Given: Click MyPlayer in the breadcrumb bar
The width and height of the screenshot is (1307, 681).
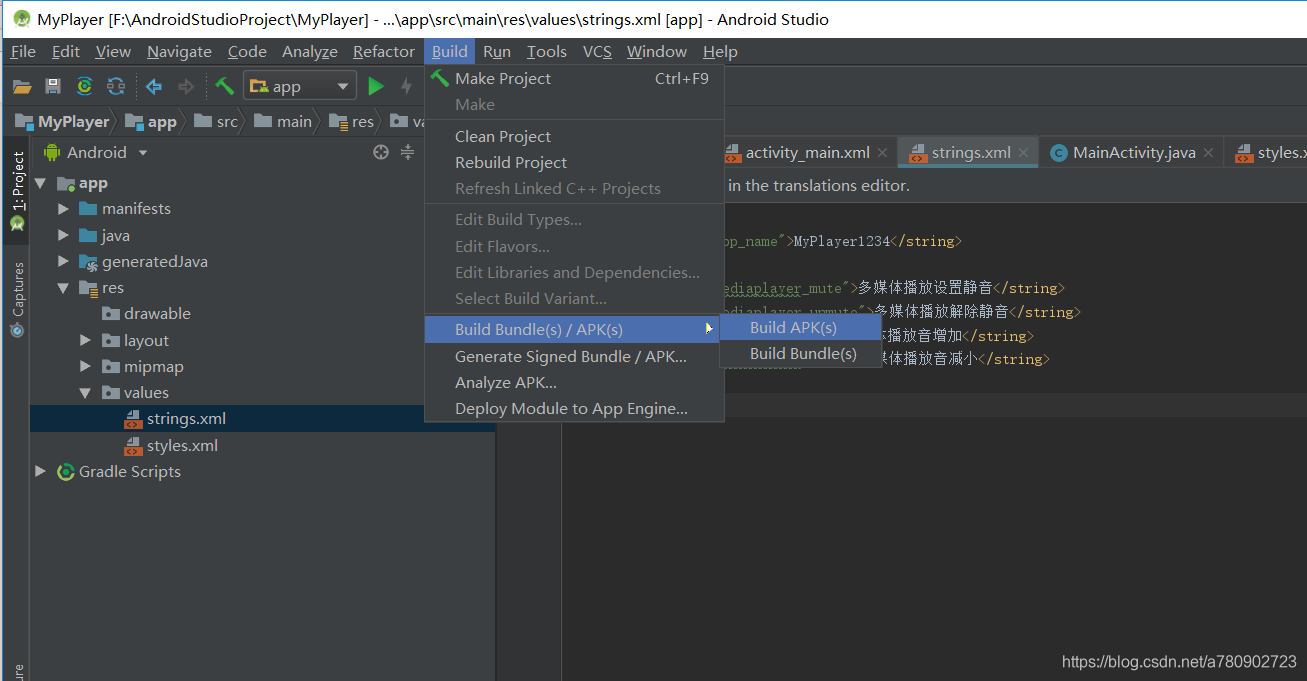Looking at the screenshot, I should (62, 122).
